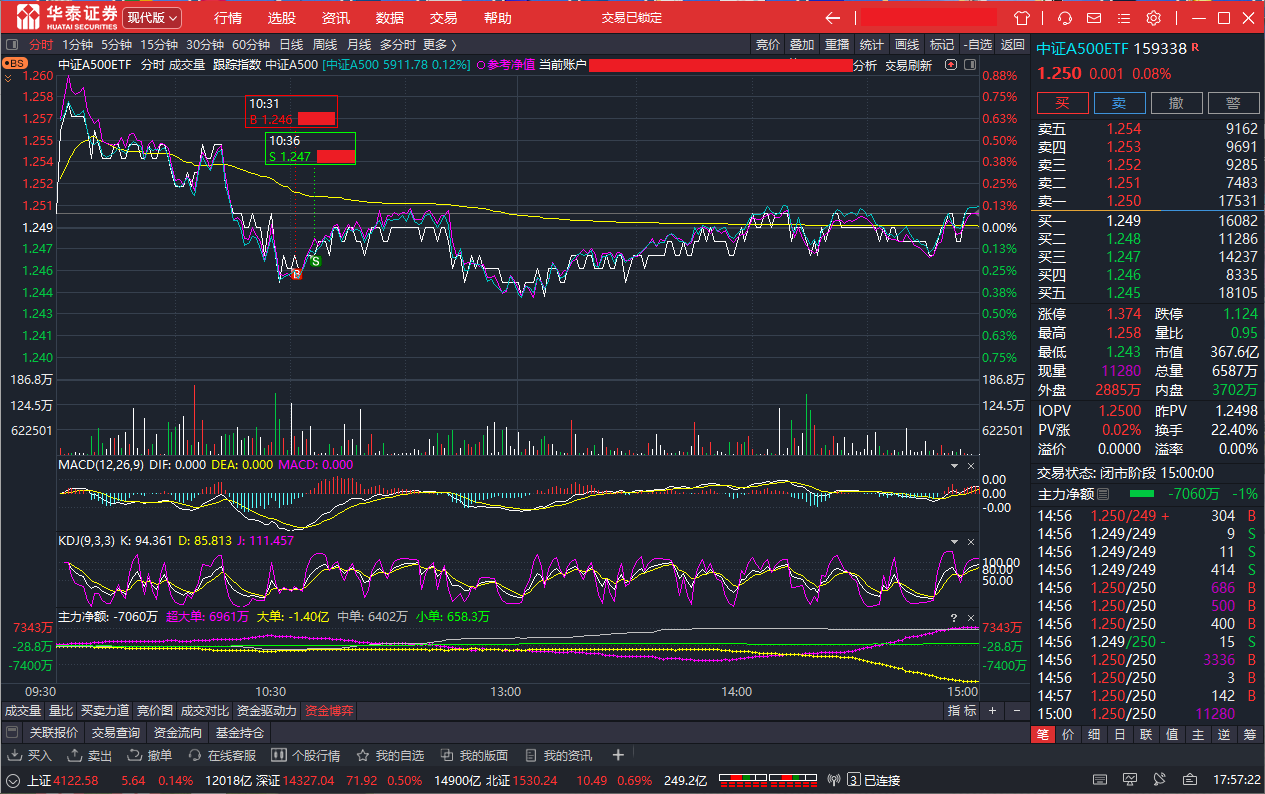Toggle the BS trade markers switch
Screen dimensions: 1265x794
pyautogui.click(x=15, y=64)
